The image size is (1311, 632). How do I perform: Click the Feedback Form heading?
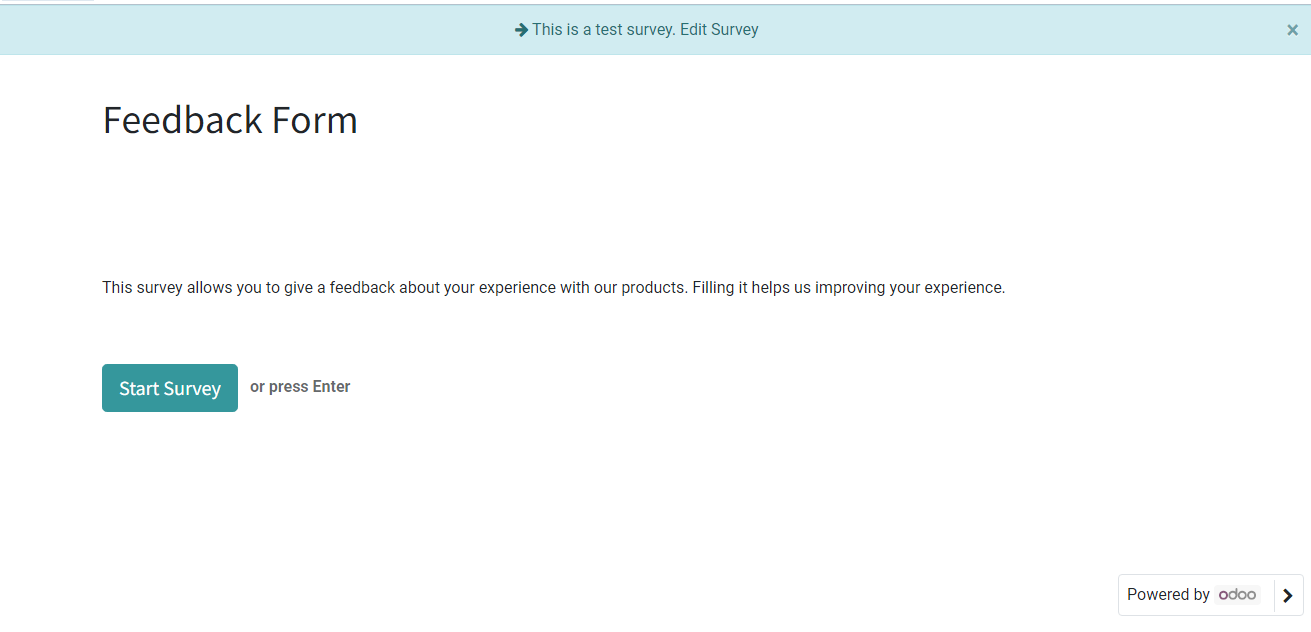pos(230,120)
